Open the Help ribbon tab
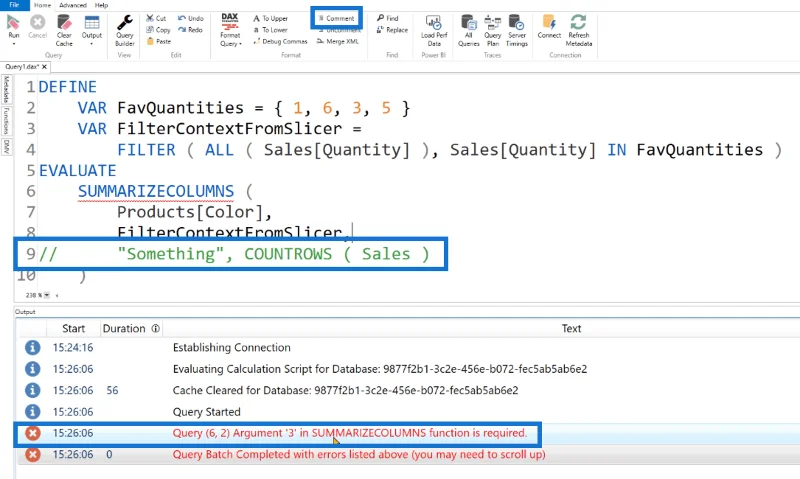Screen dimensions: 800x479 click(102, 5)
